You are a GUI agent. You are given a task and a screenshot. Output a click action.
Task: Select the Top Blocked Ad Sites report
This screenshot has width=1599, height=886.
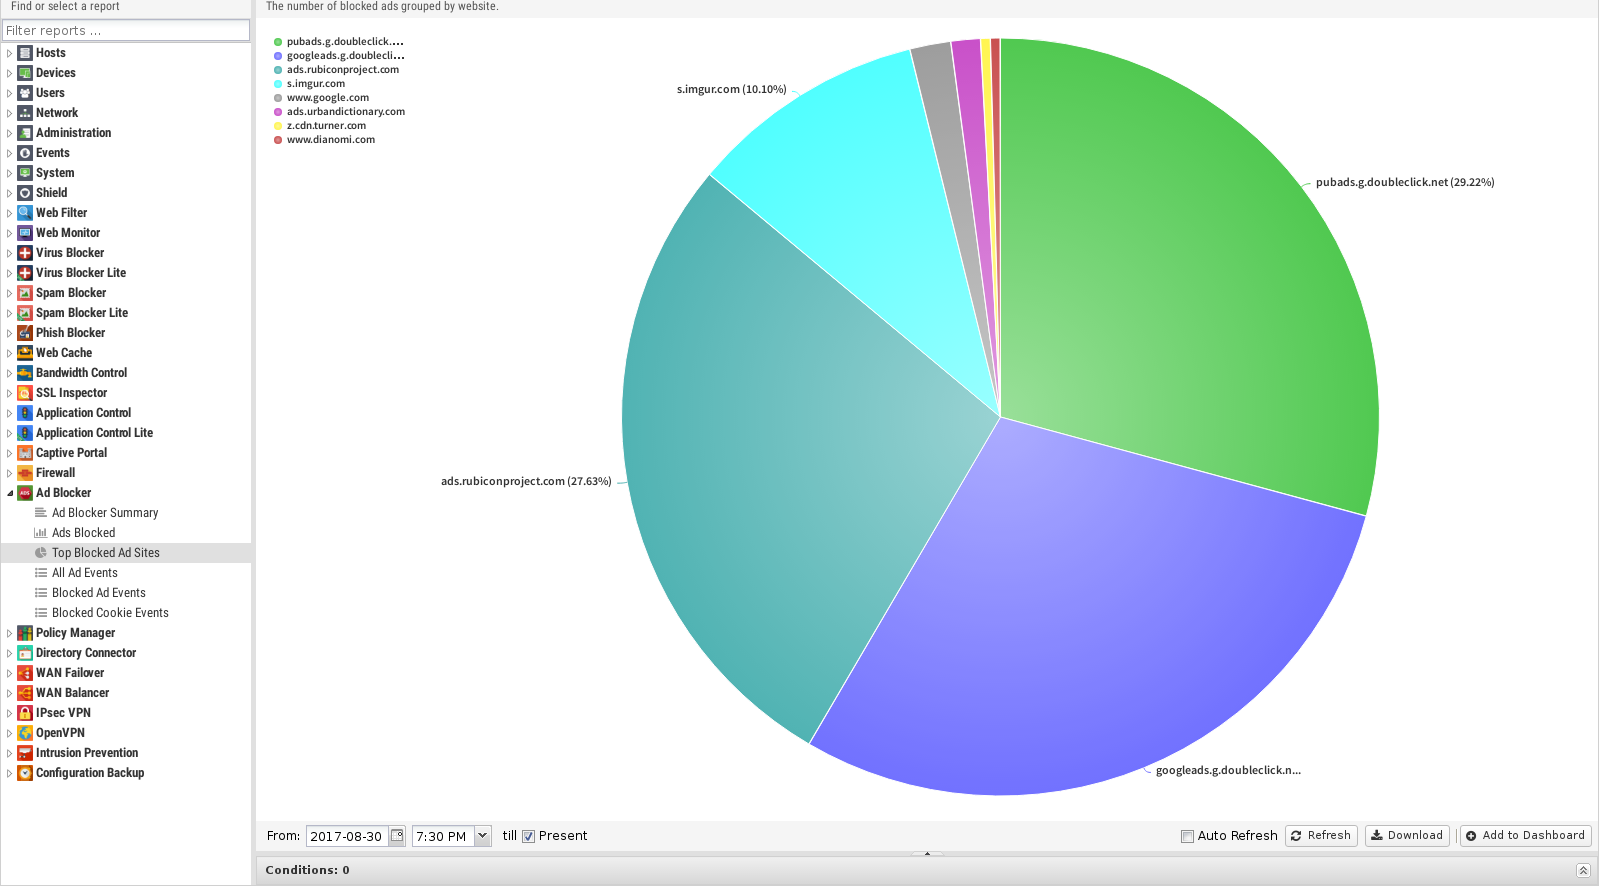click(x=106, y=553)
